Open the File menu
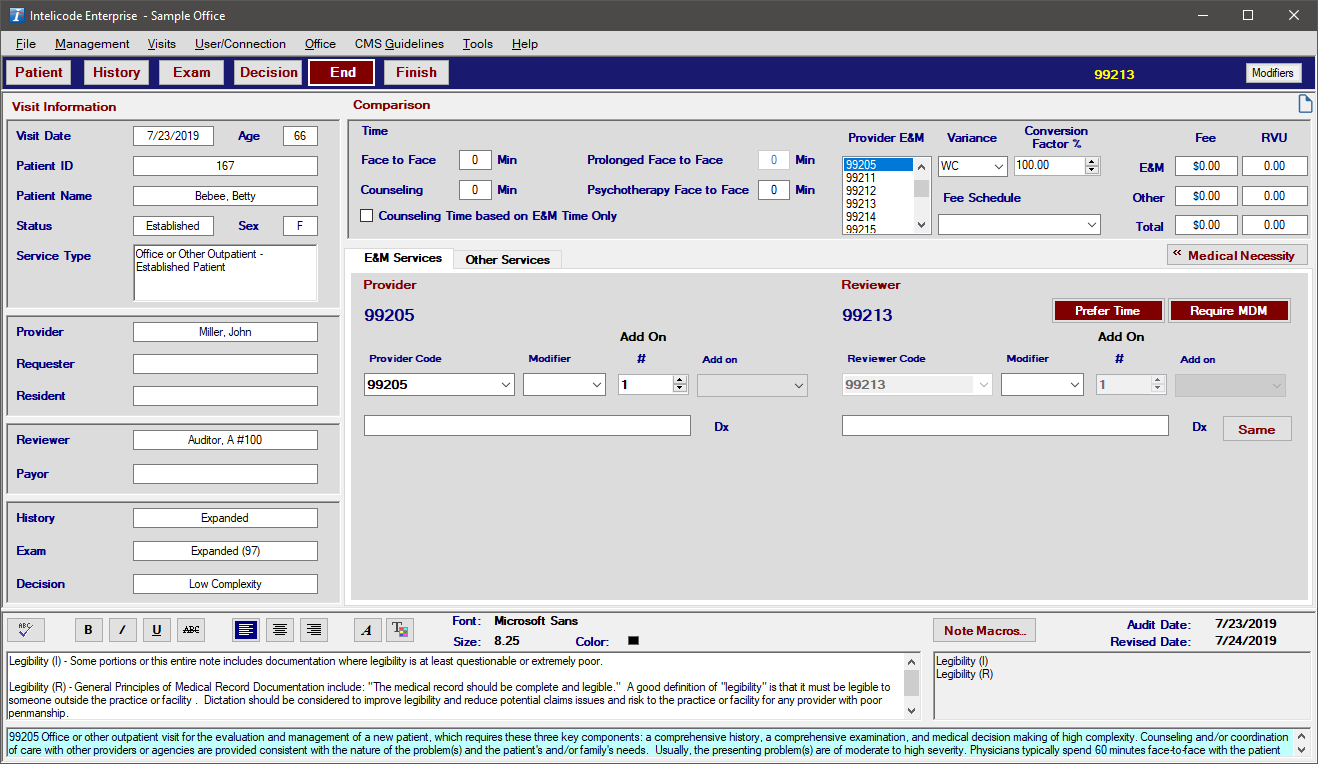This screenshot has width=1318, height=764. [26, 44]
